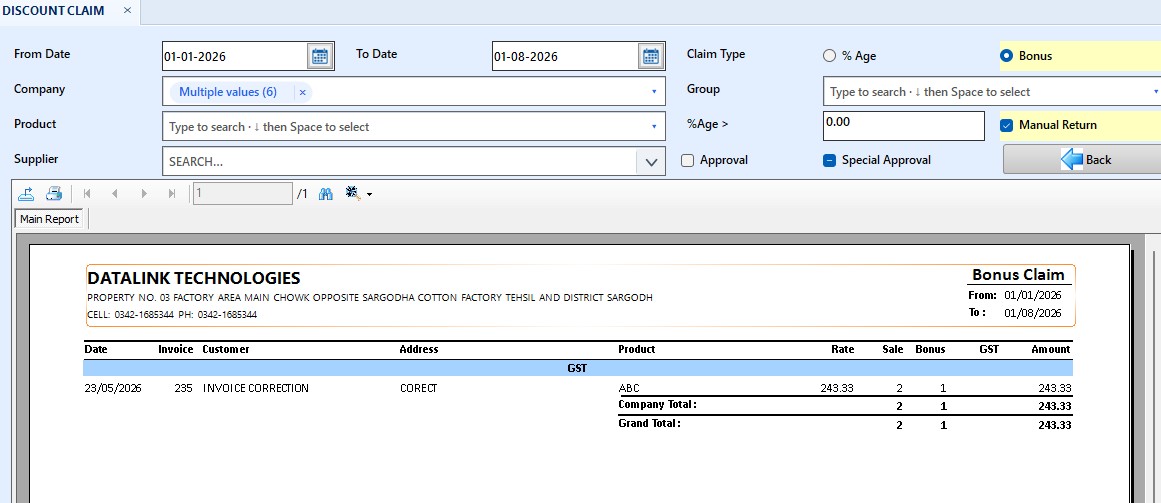Image resolution: width=1161 pixels, height=503 pixels.
Task: Export the report using the export icon
Action: (26, 194)
